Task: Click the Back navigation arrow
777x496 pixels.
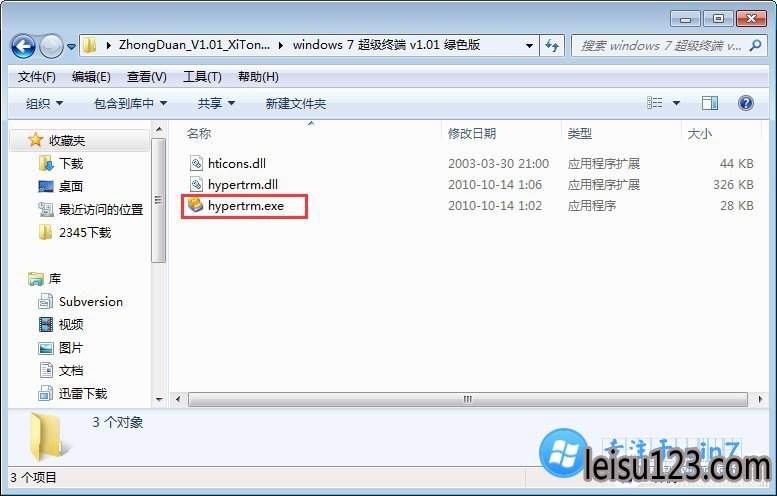Action: [23, 46]
